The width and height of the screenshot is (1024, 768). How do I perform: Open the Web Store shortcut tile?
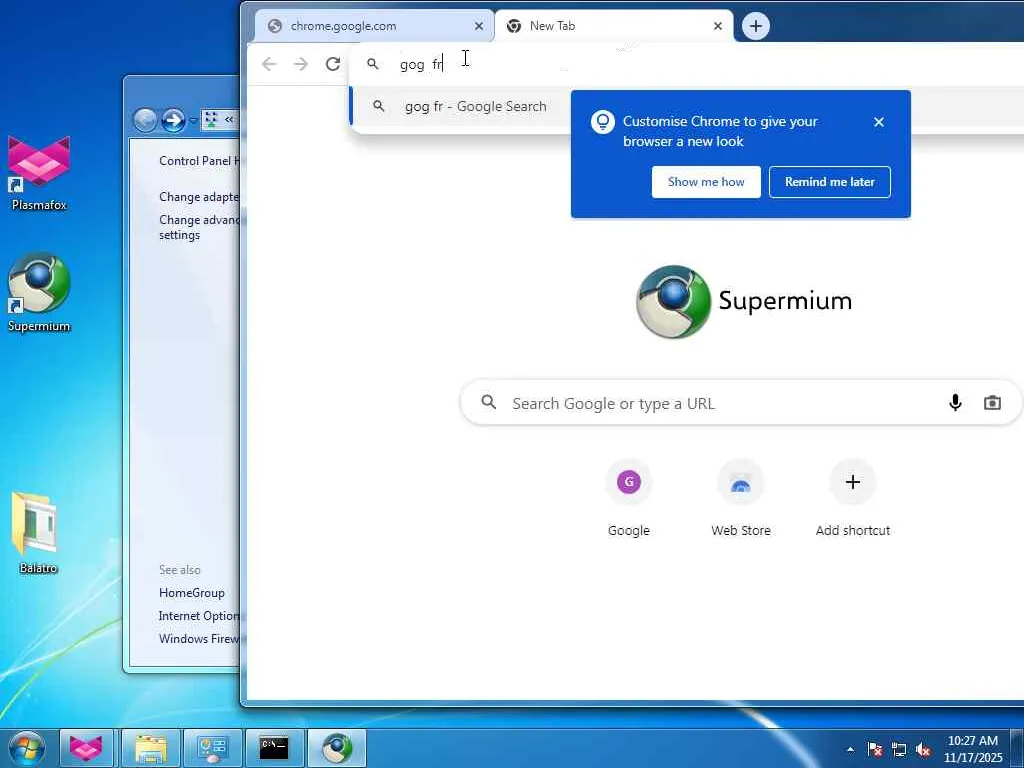coord(741,499)
